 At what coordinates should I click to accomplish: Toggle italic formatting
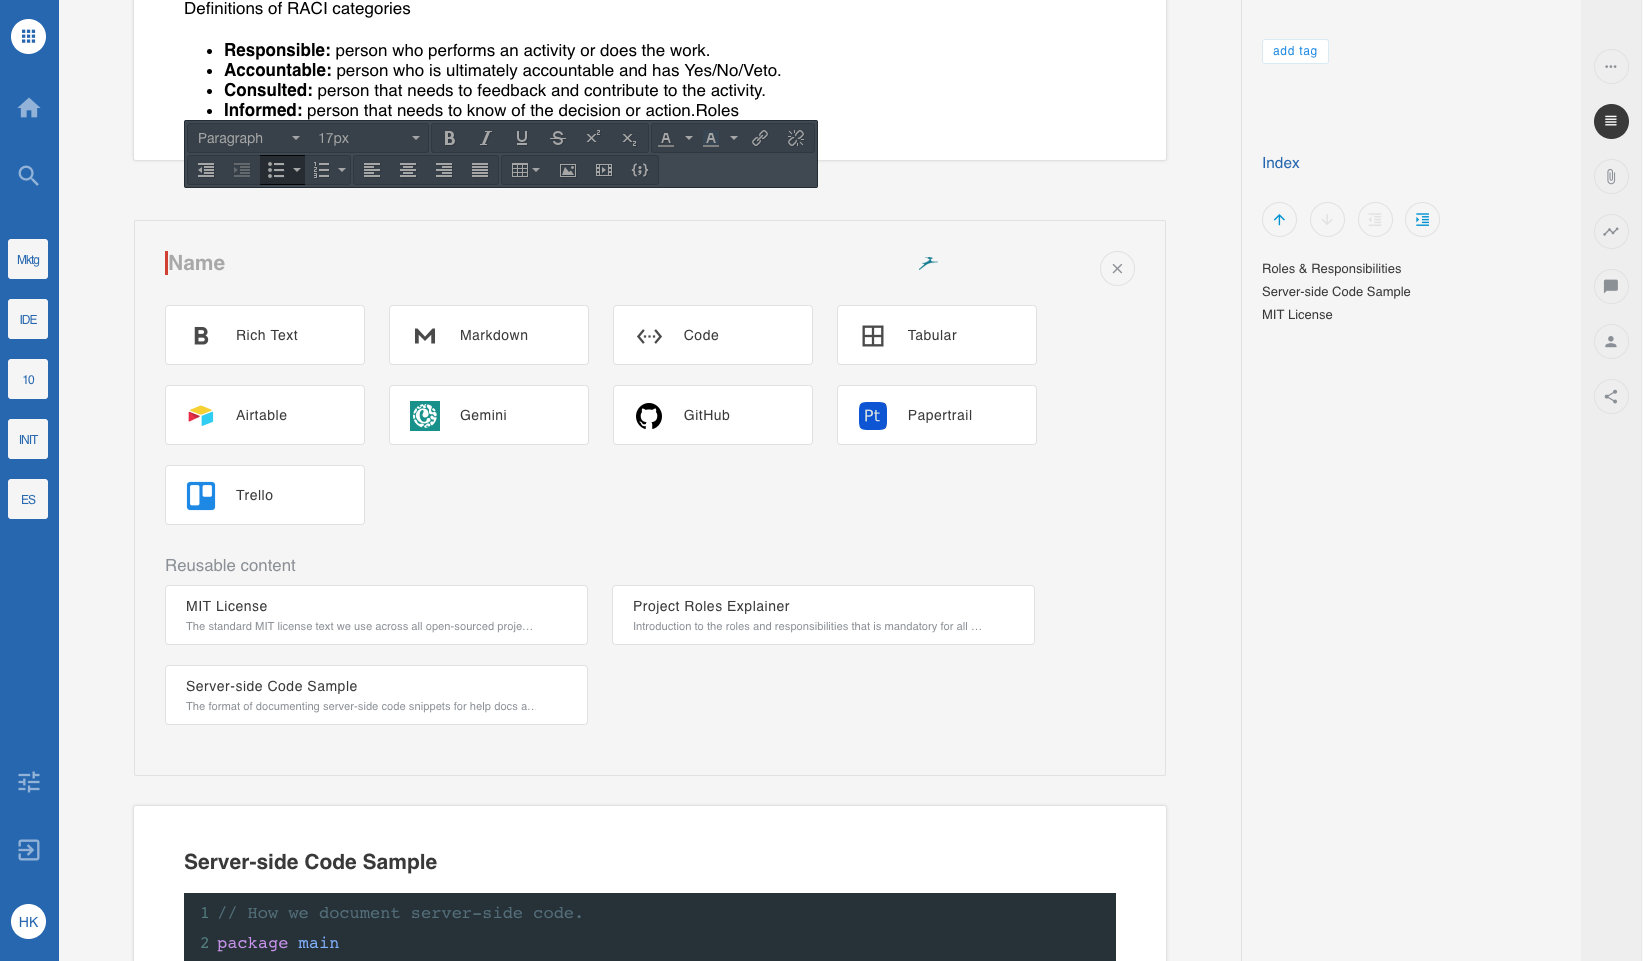click(x=485, y=138)
